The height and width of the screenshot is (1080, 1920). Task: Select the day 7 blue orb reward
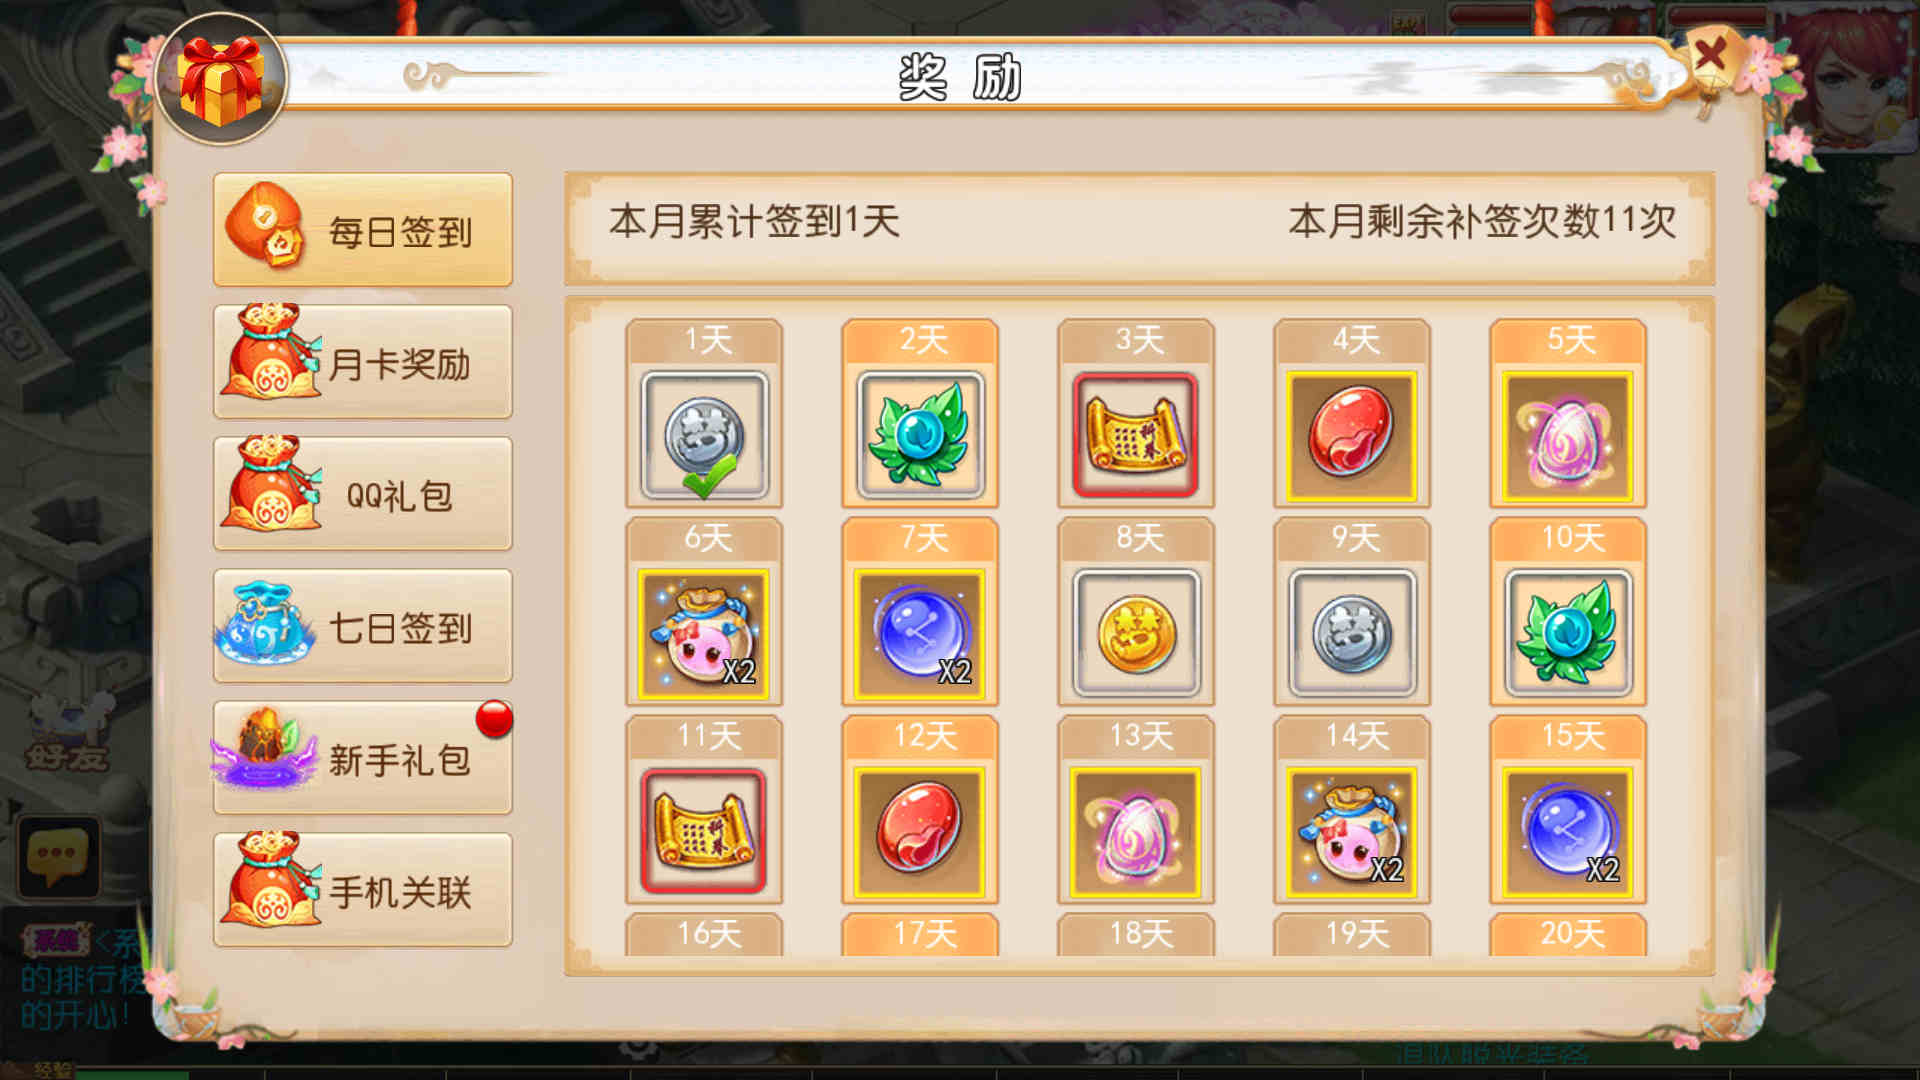[x=920, y=634]
